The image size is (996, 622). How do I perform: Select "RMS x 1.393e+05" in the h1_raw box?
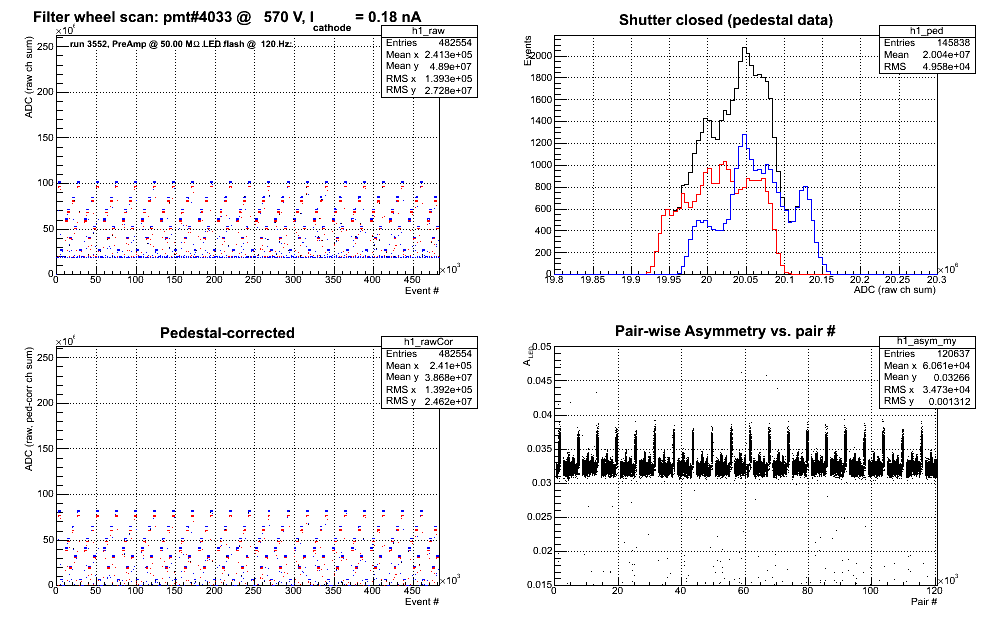pos(429,78)
